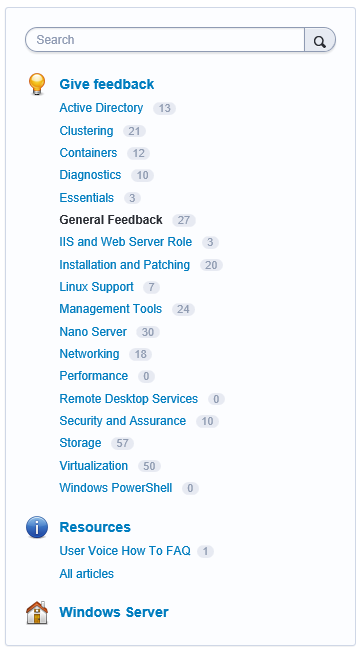Click the lightbulb icon beside Give feedback

pos(37,84)
